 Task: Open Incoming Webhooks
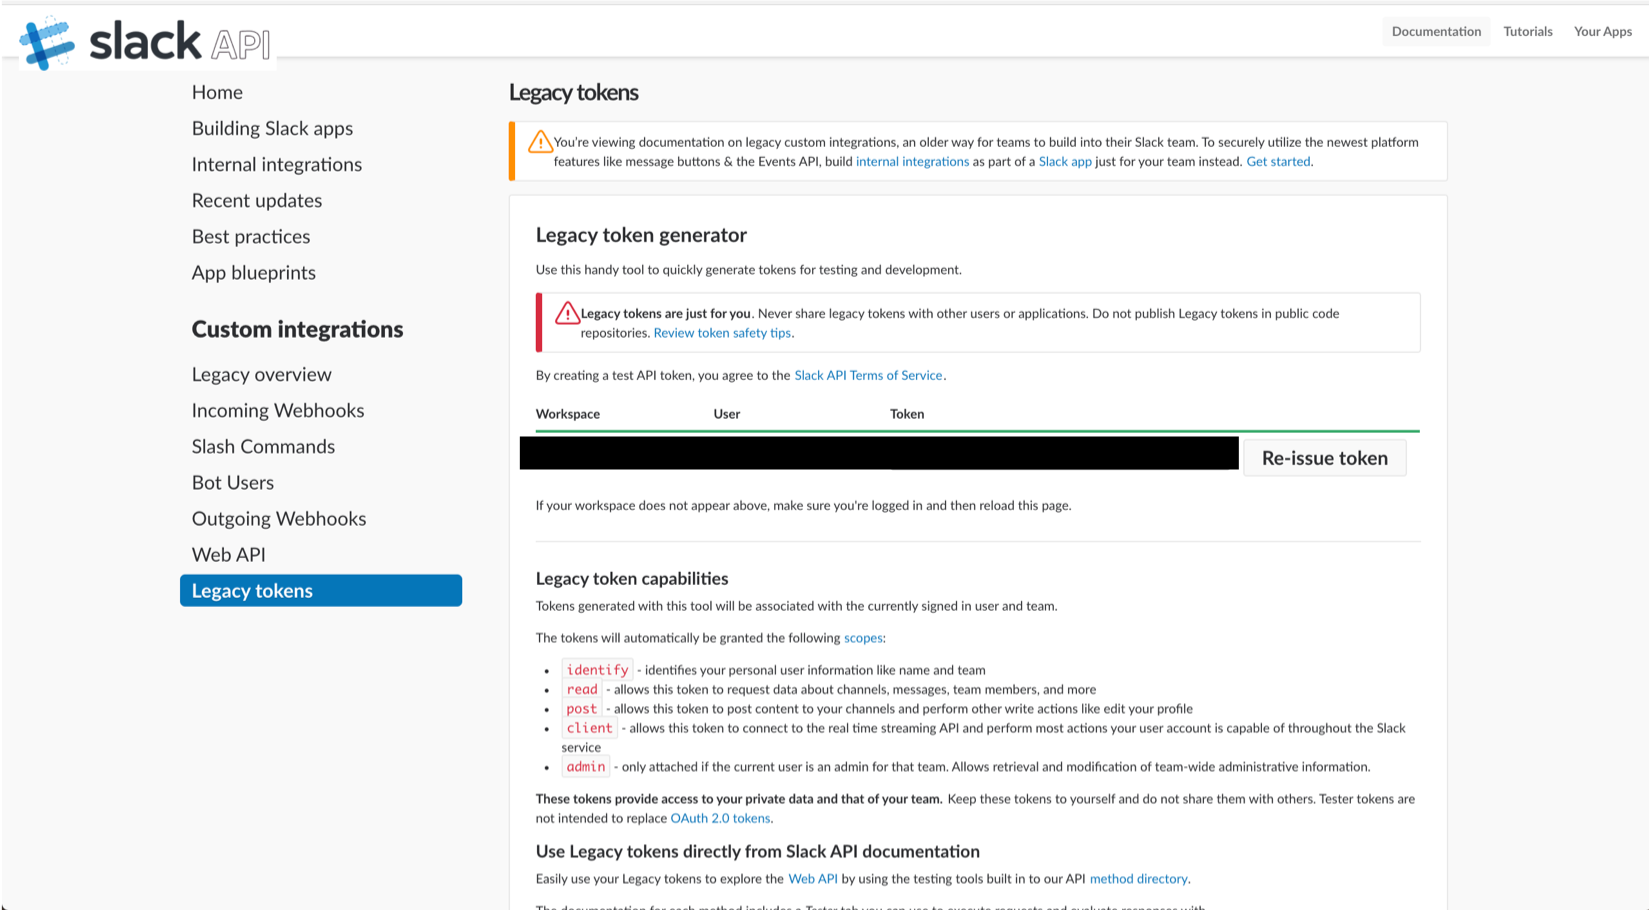click(x=278, y=410)
